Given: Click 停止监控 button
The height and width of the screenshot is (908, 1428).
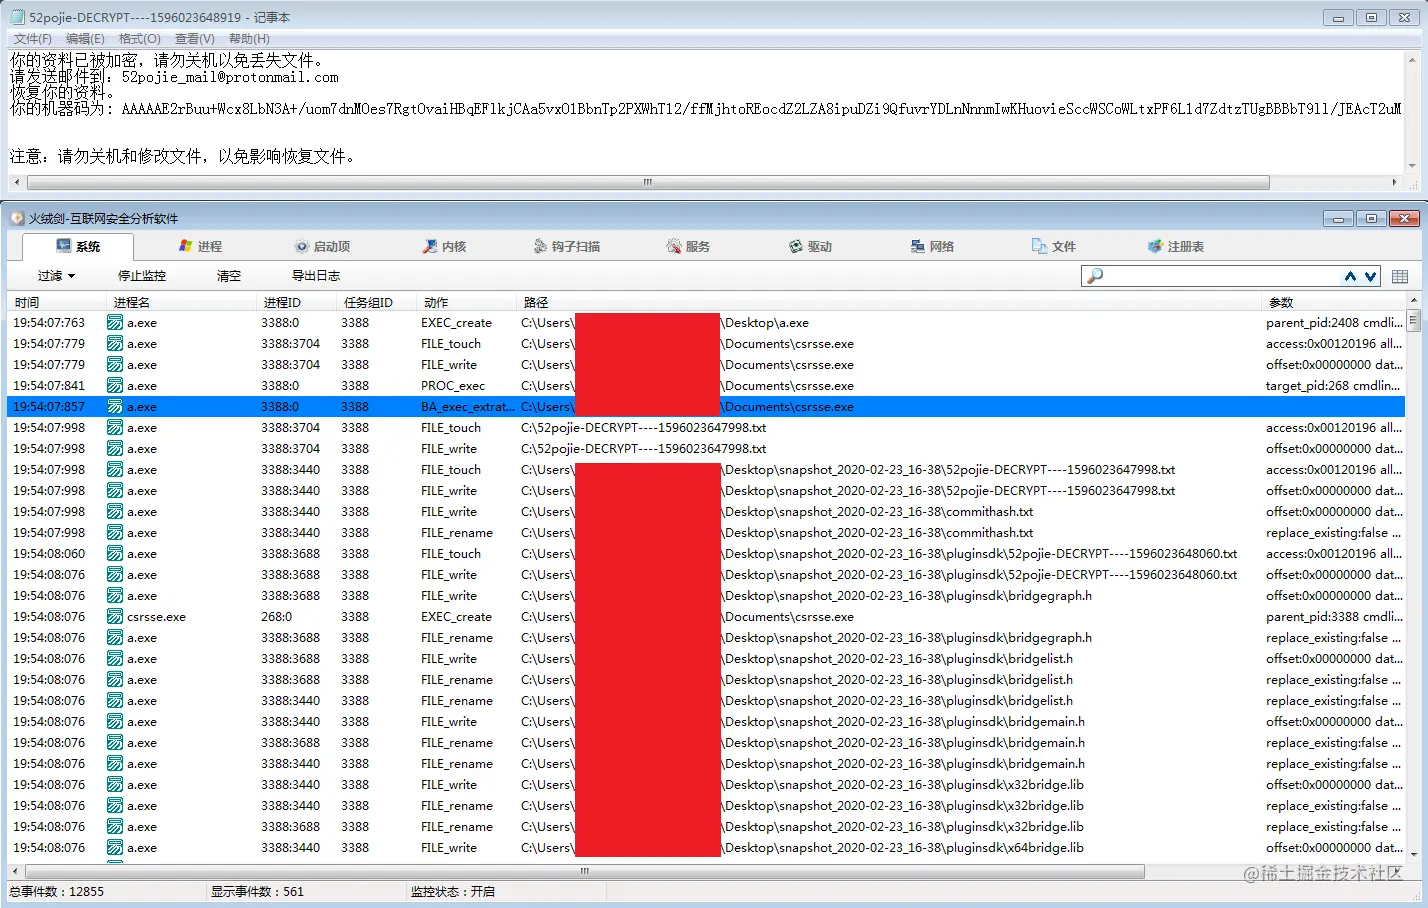Looking at the screenshot, I should pyautogui.click(x=142, y=276).
